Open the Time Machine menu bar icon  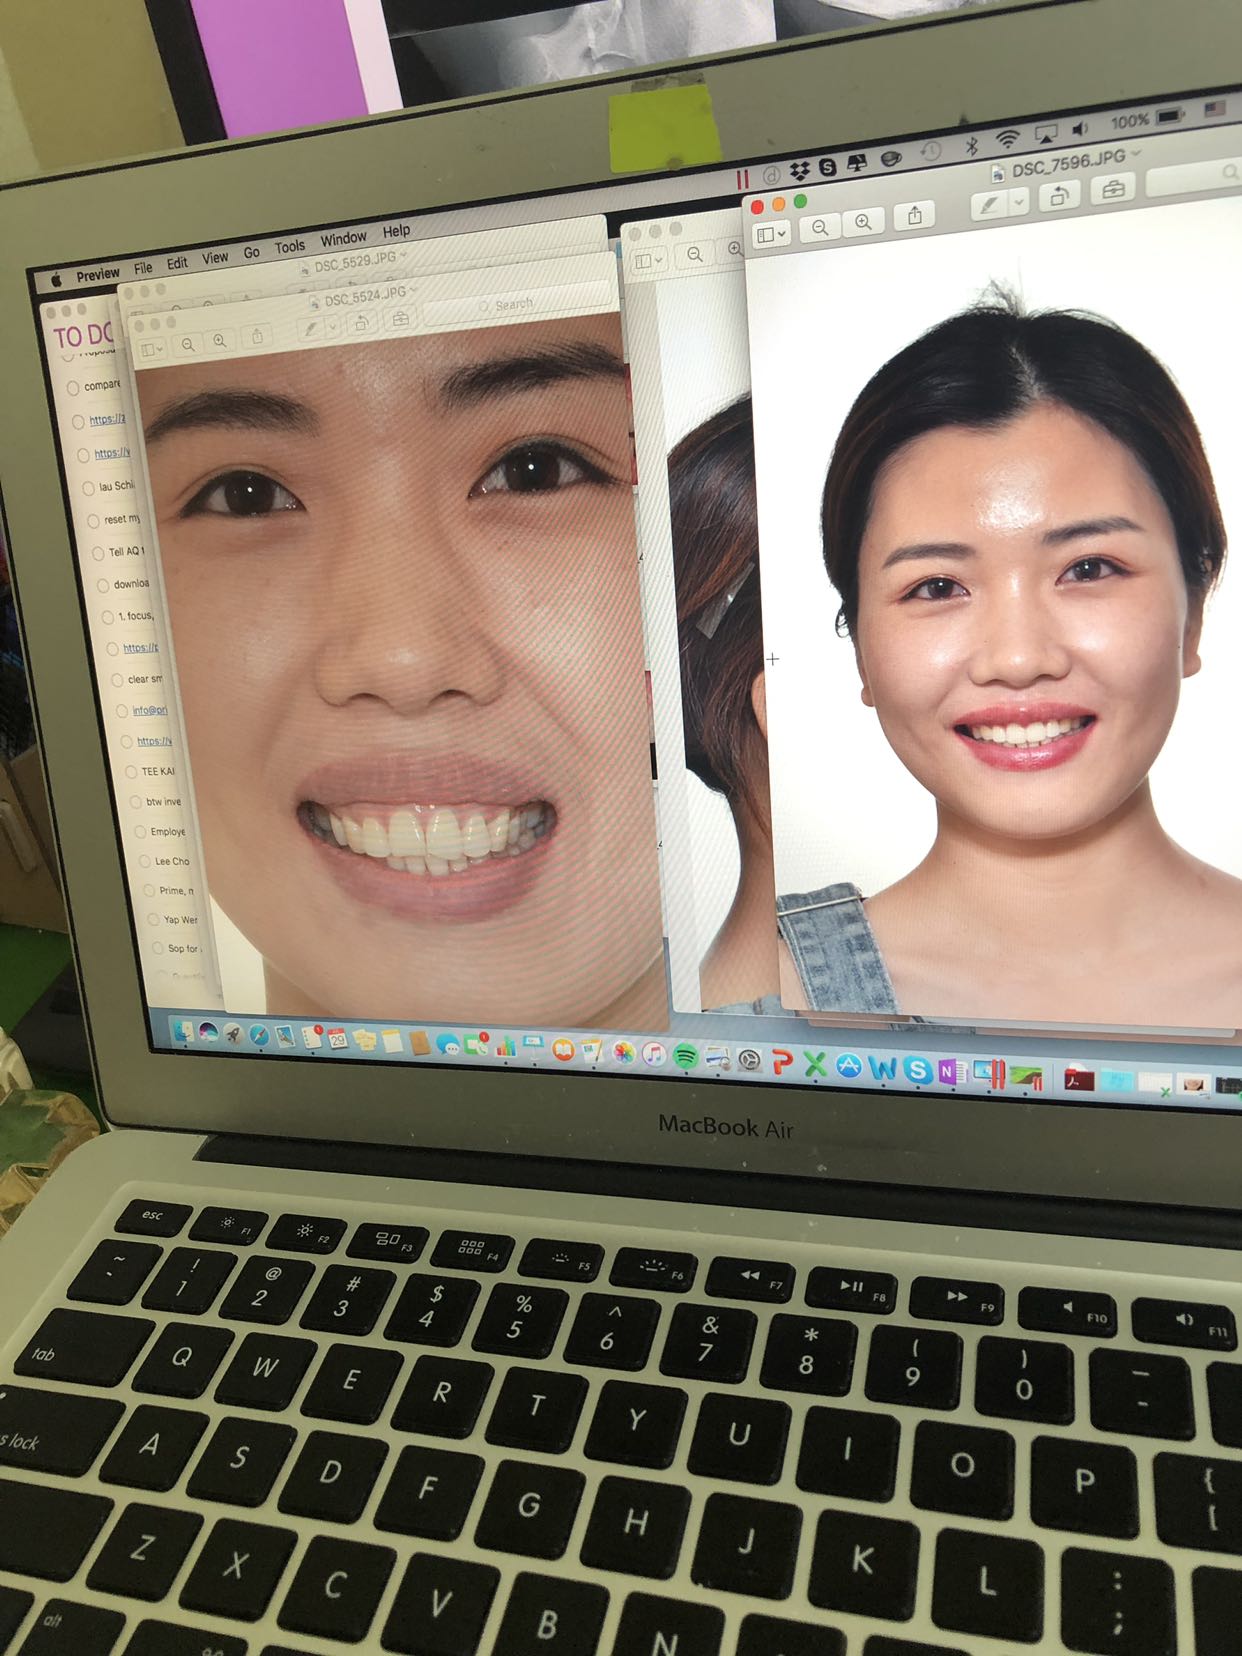pyautogui.click(x=930, y=152)
